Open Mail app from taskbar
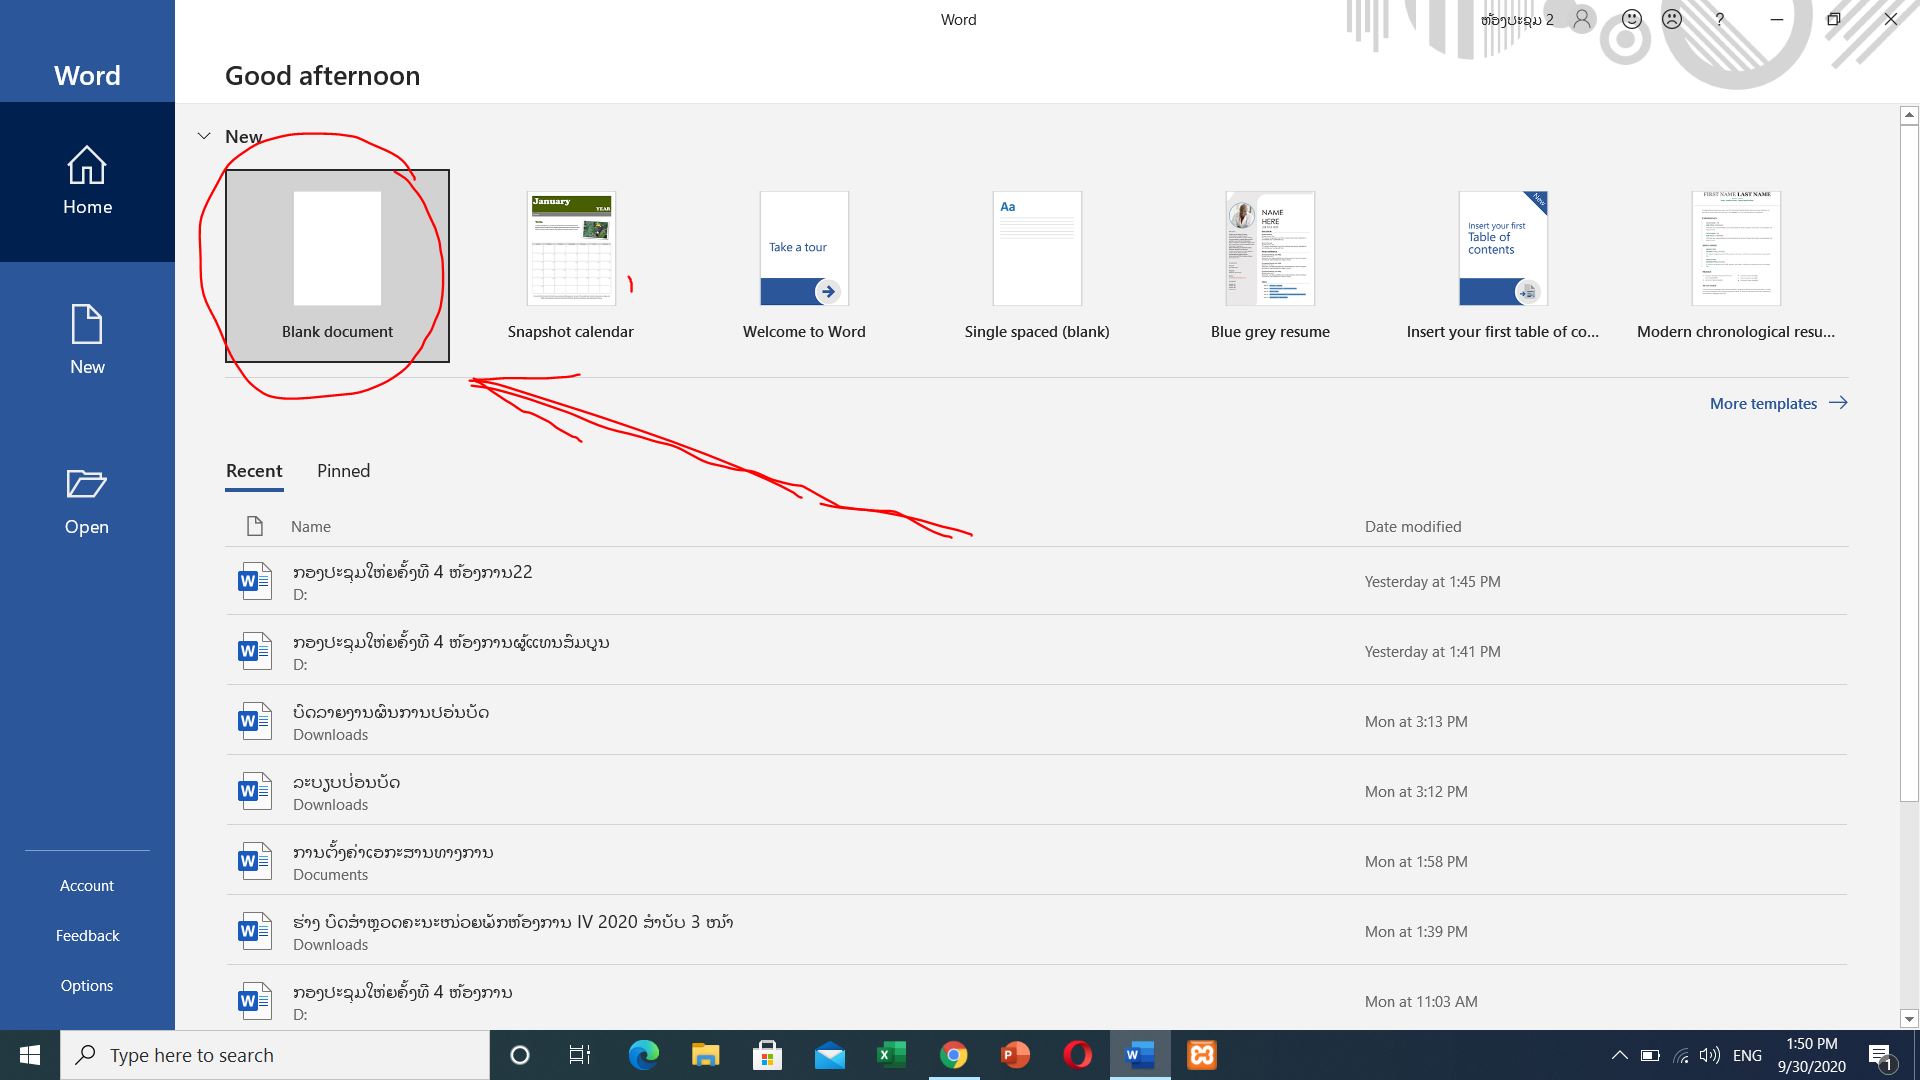1920x1080 pixels. point(829,1055)
